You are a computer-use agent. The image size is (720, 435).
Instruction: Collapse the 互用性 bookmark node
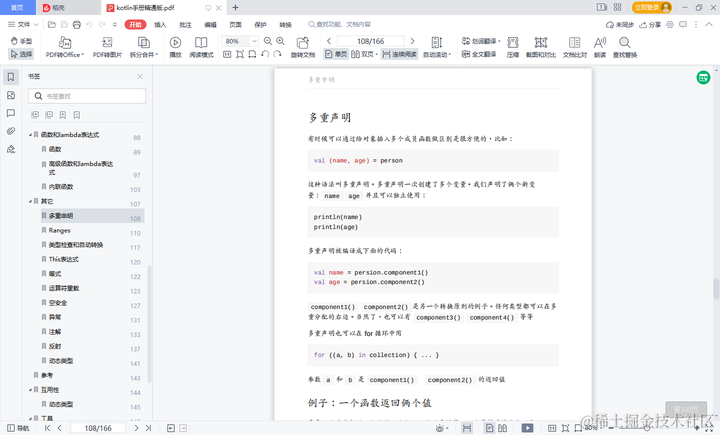point(30,390)
